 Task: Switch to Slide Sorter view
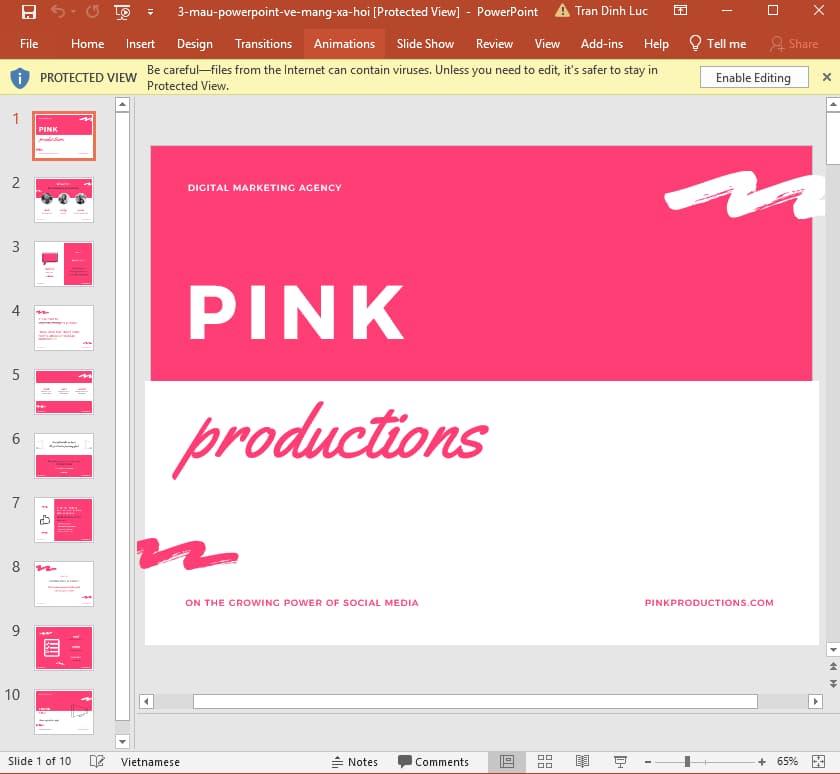coord(544,761)
